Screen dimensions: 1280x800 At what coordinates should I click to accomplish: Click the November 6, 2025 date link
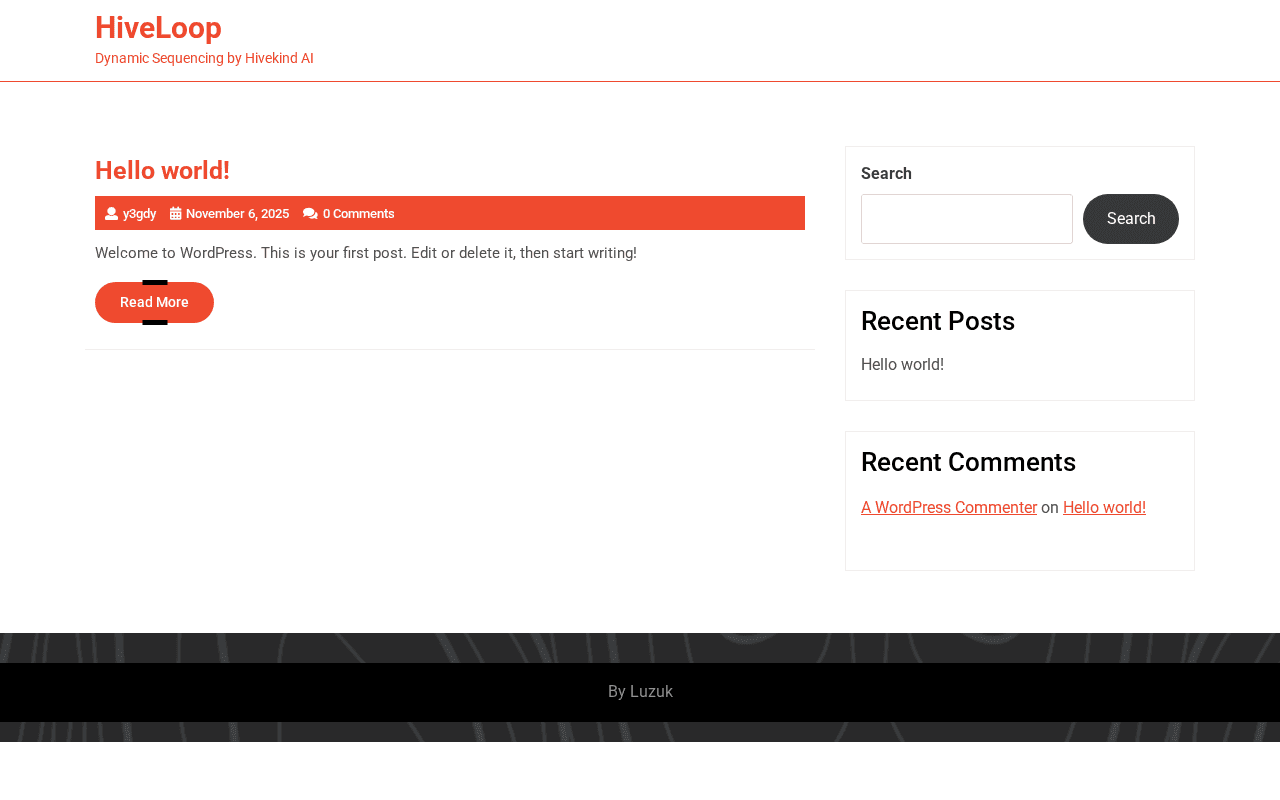(x=237, y=214)
